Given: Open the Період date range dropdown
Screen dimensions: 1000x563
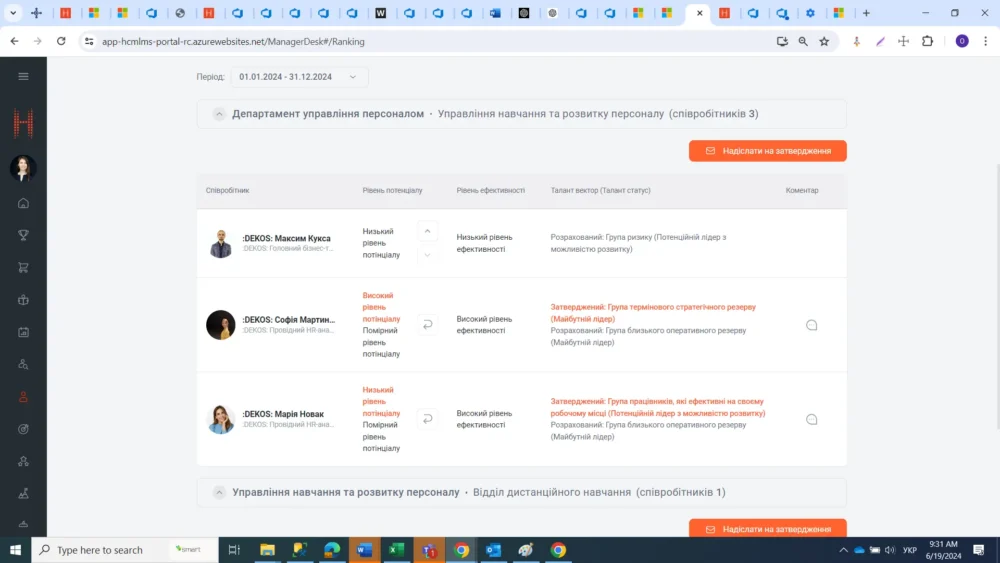Looking at the screenshot, I should 299,77.
